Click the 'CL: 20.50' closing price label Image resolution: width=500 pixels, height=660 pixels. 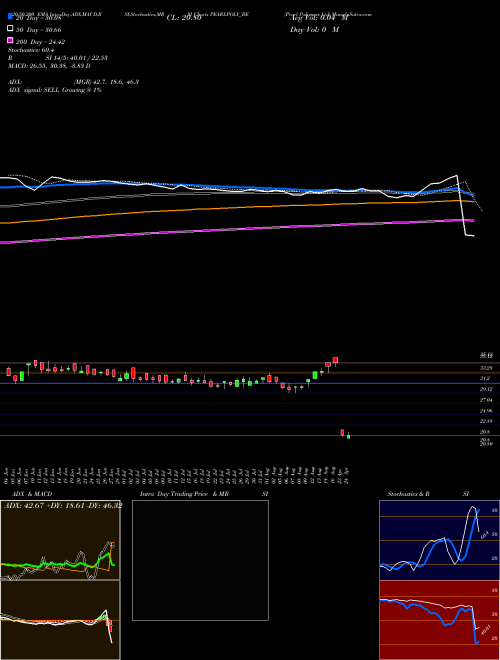point(184,18)
